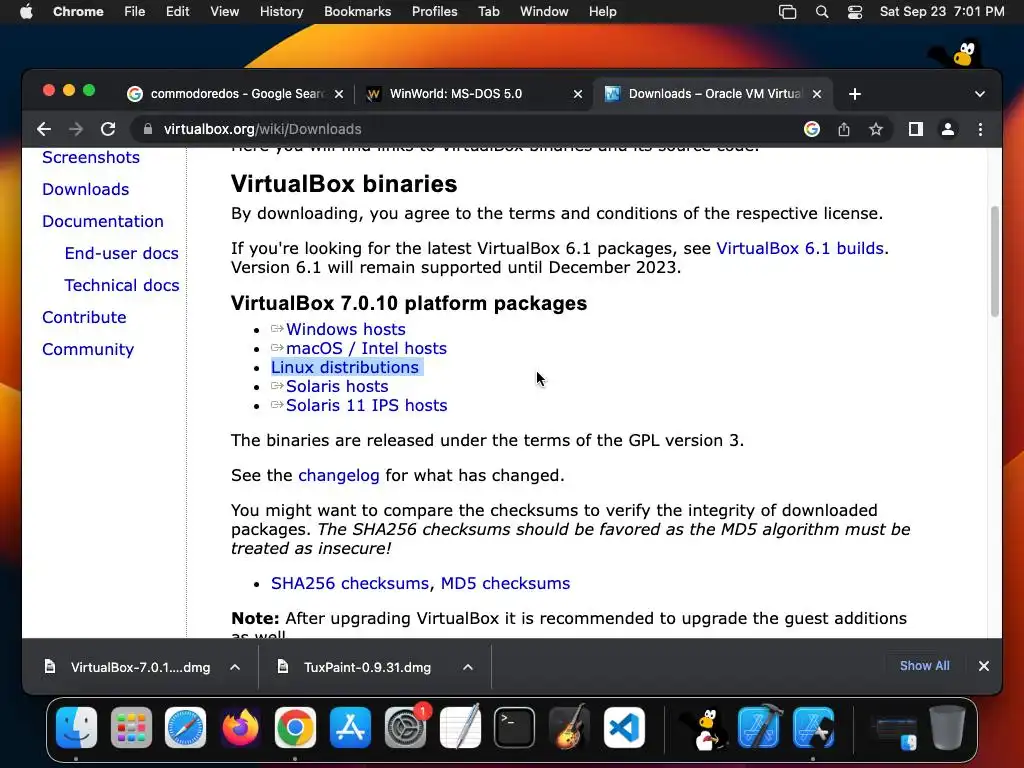
Task: Click Show All downloads
Action: point(924,666)
